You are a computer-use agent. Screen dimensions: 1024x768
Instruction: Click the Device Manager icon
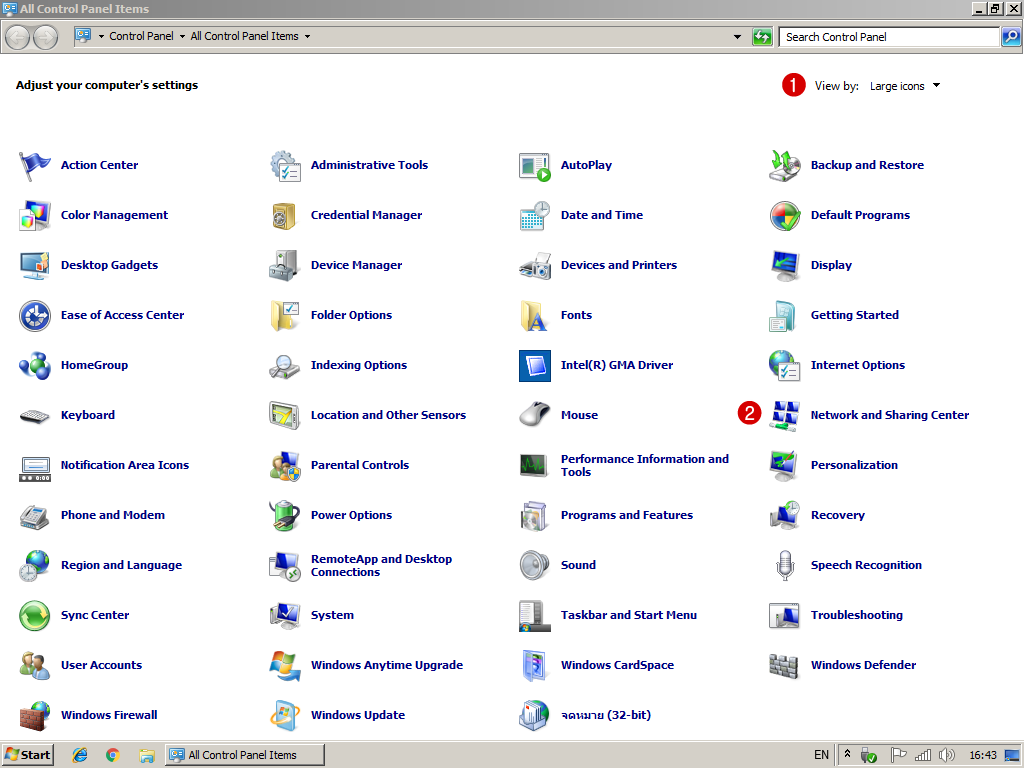(x=285, y=266)
